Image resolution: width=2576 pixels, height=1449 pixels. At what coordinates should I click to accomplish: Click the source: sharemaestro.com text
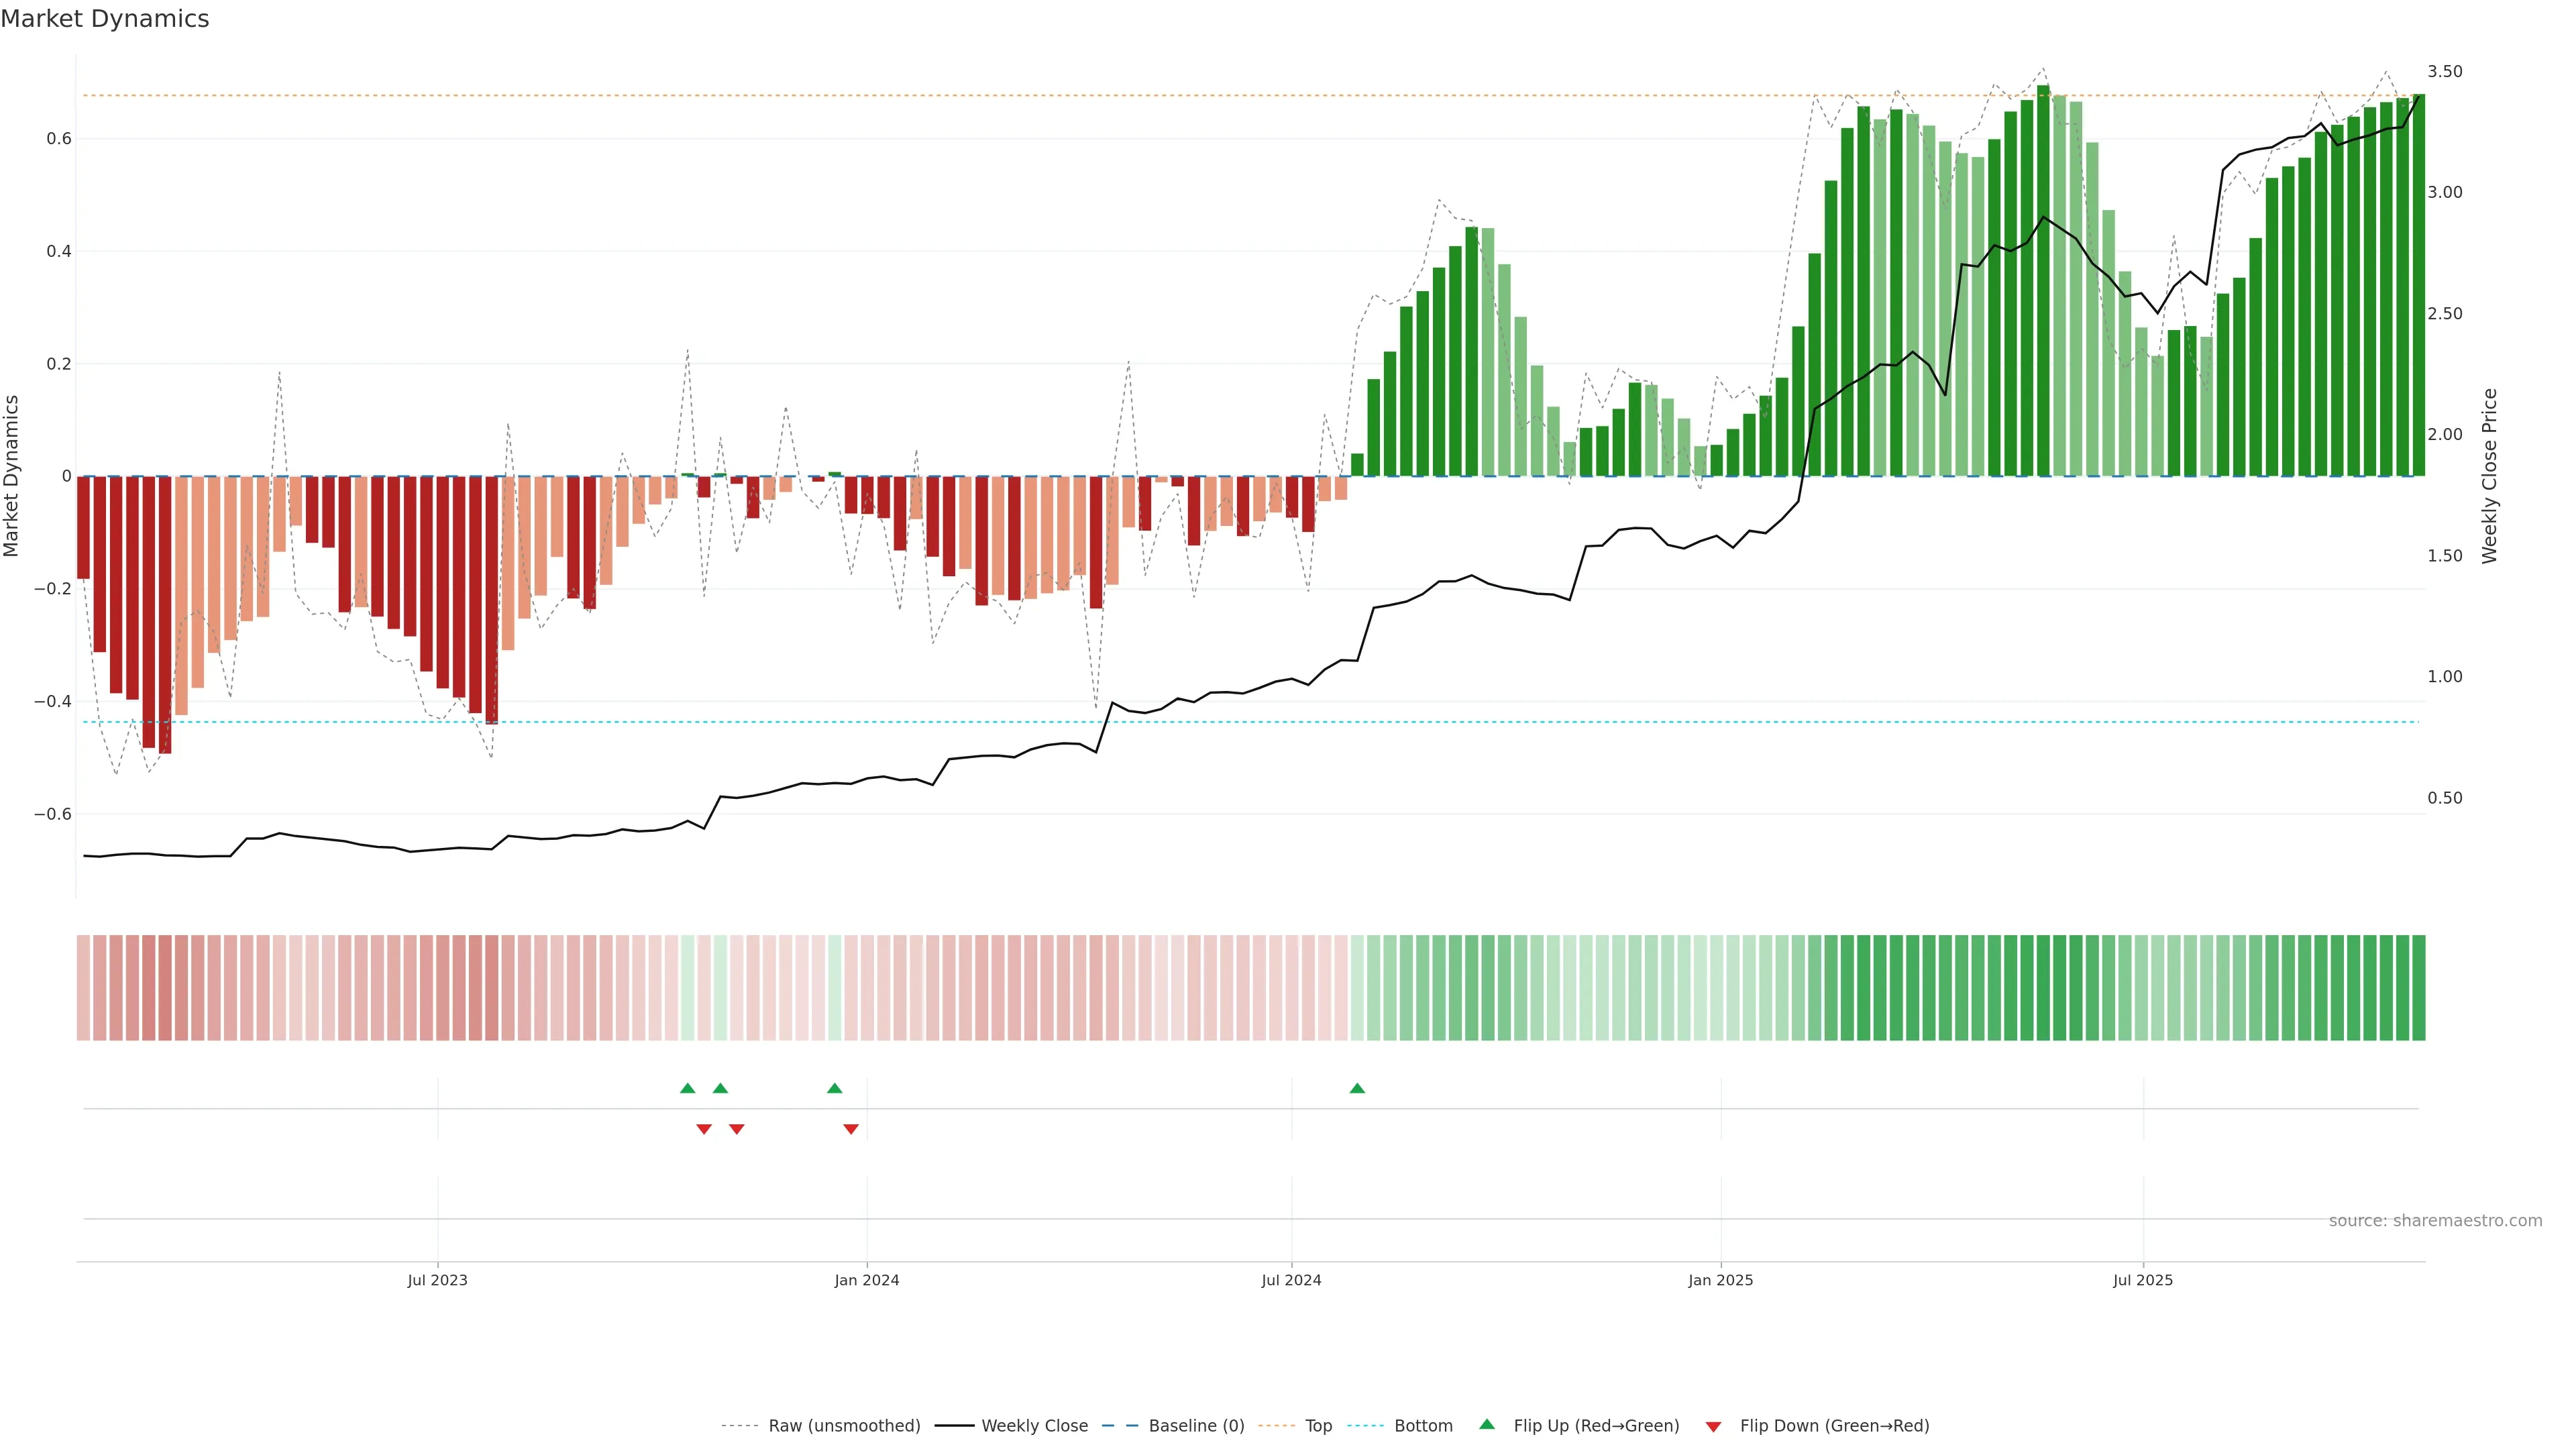click(2435, 1221)
